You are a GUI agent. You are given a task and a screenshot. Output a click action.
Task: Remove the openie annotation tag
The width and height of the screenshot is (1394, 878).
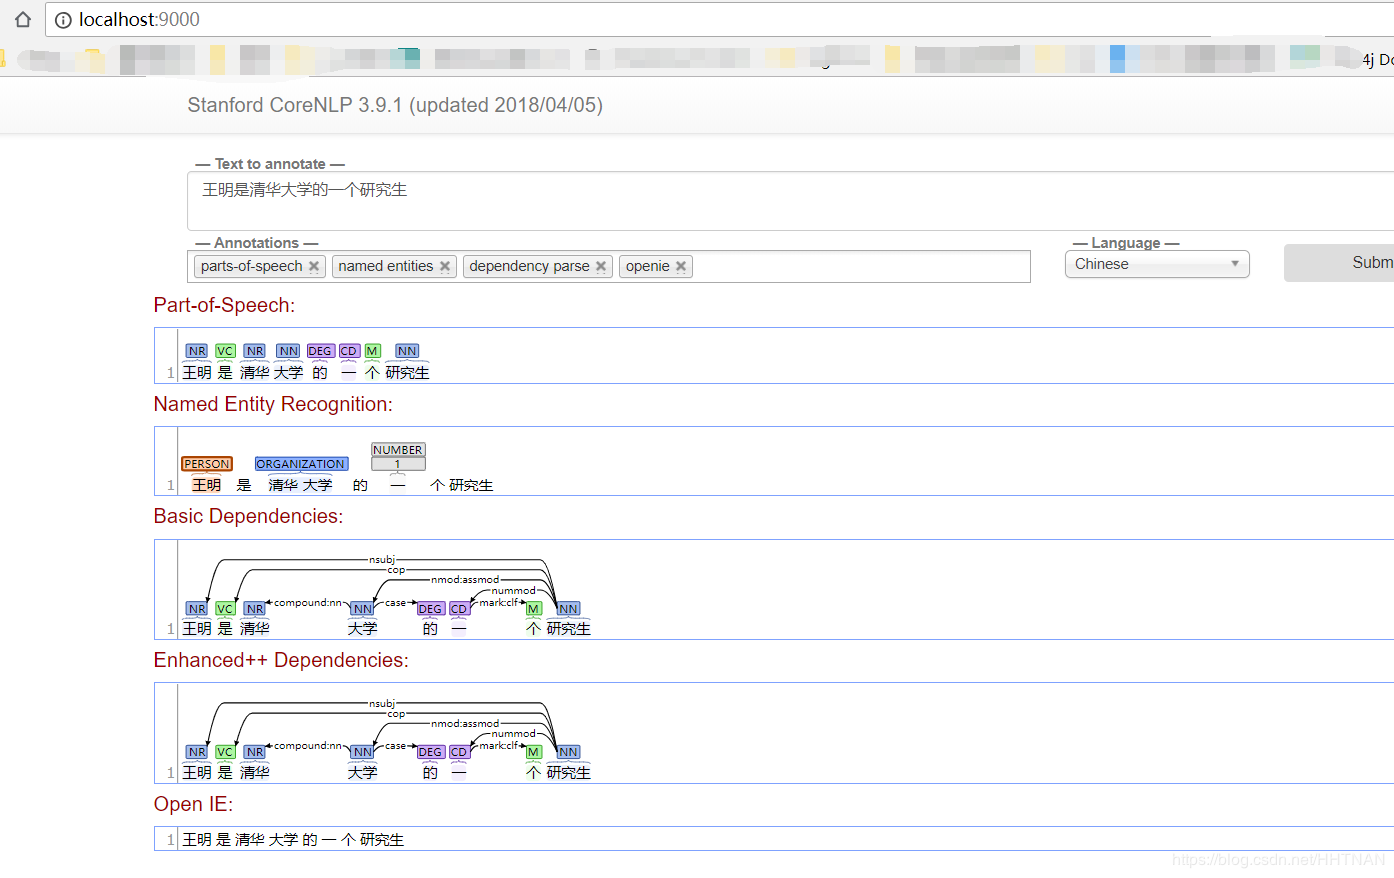coord(681,266)
